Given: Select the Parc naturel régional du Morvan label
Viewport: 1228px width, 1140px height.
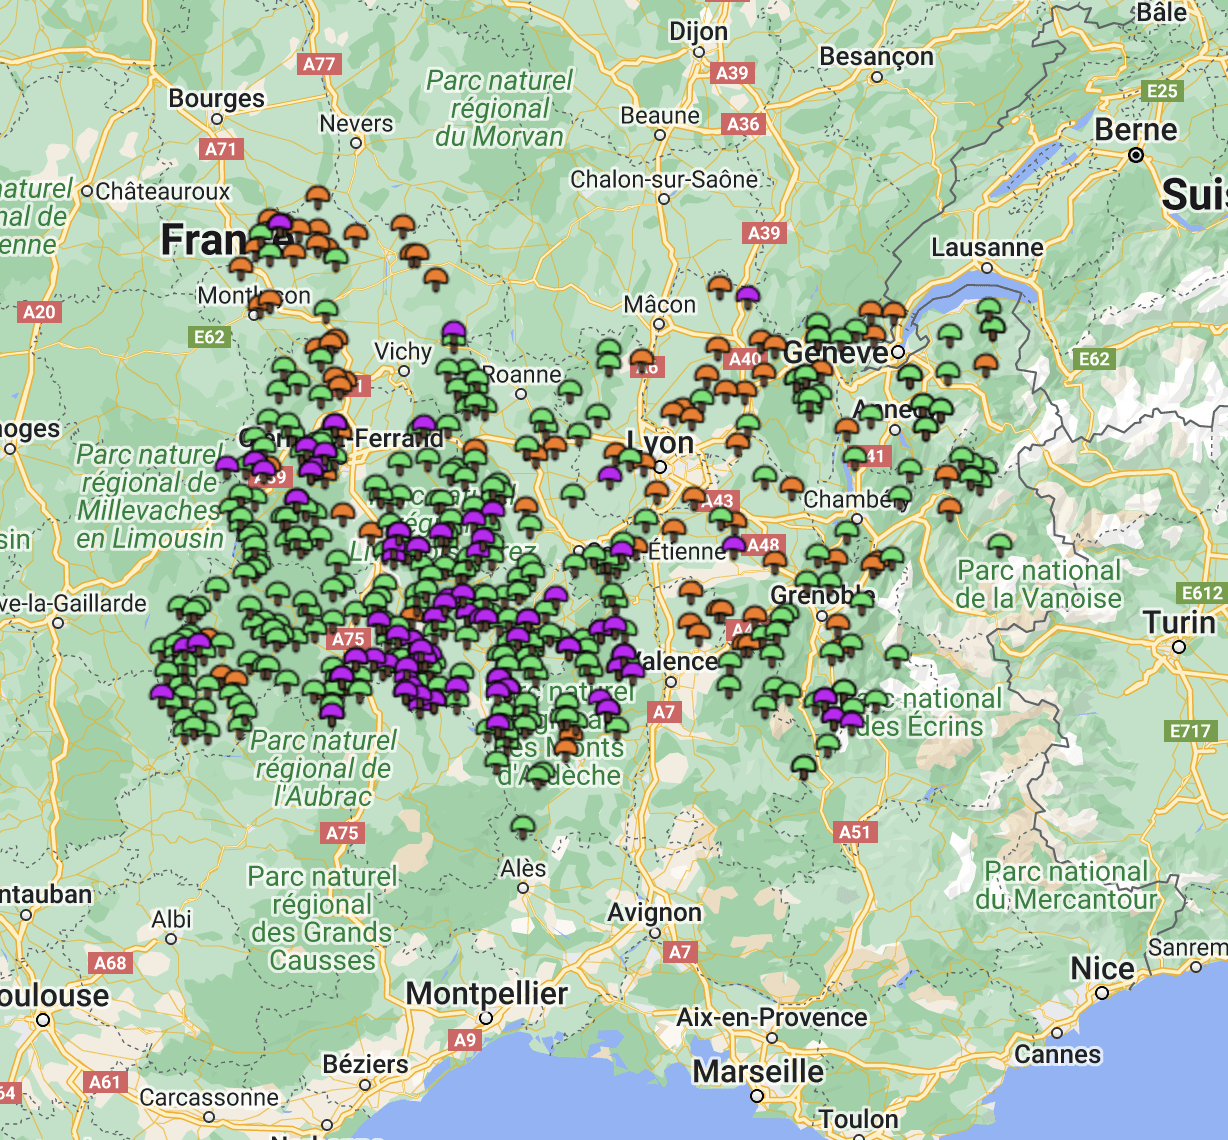Looking at the screenshot, I should (500, 108).
